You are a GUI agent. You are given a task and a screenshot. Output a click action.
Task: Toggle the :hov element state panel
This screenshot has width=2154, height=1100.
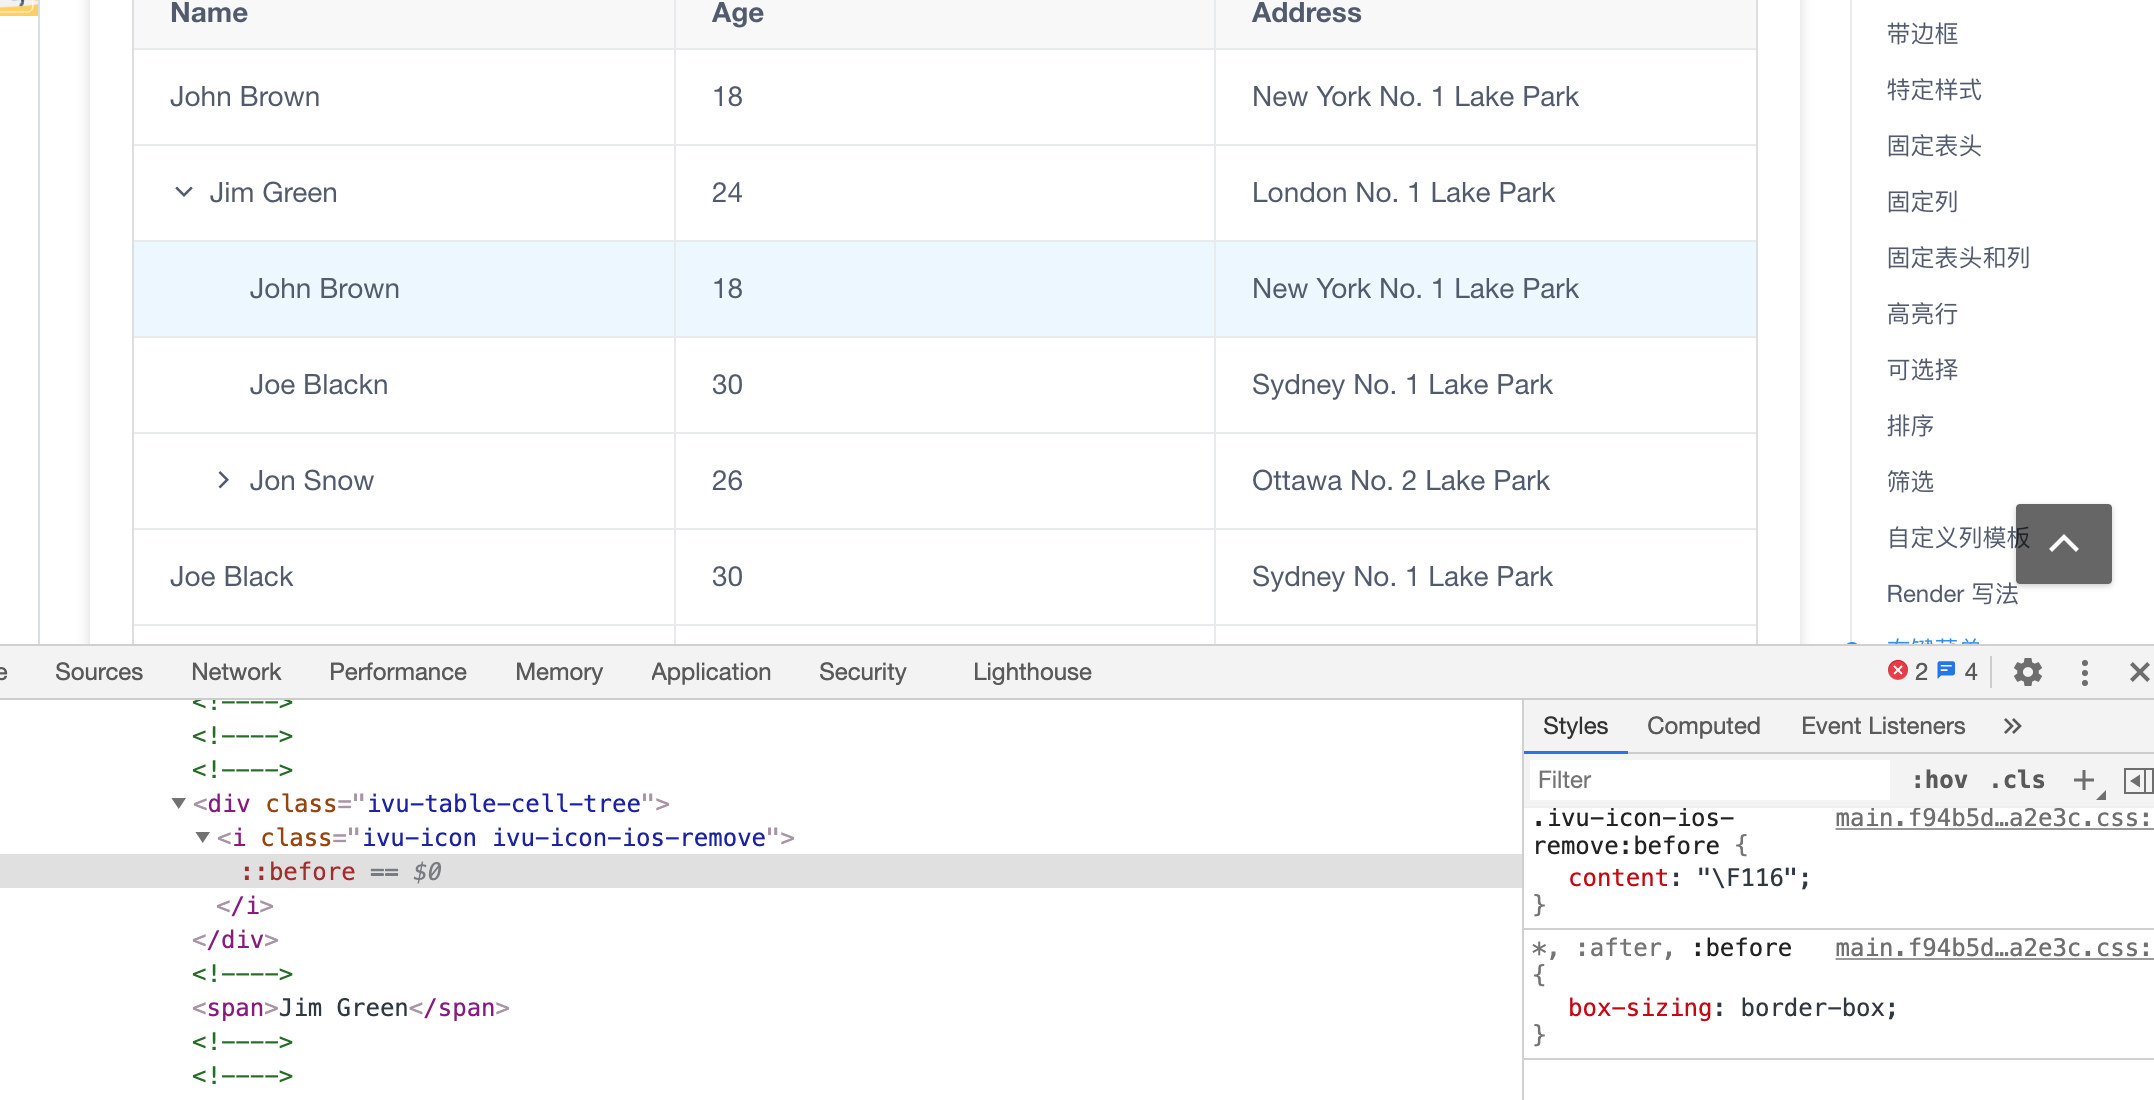tap(1939, 780)
